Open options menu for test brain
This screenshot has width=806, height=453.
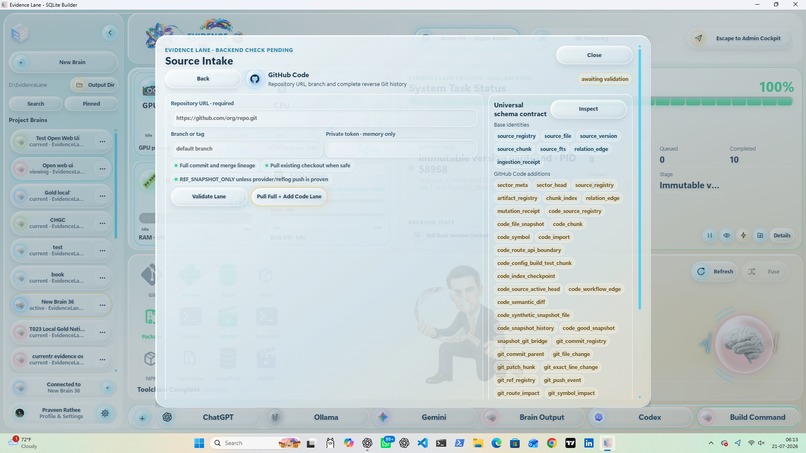click(102, 250)
